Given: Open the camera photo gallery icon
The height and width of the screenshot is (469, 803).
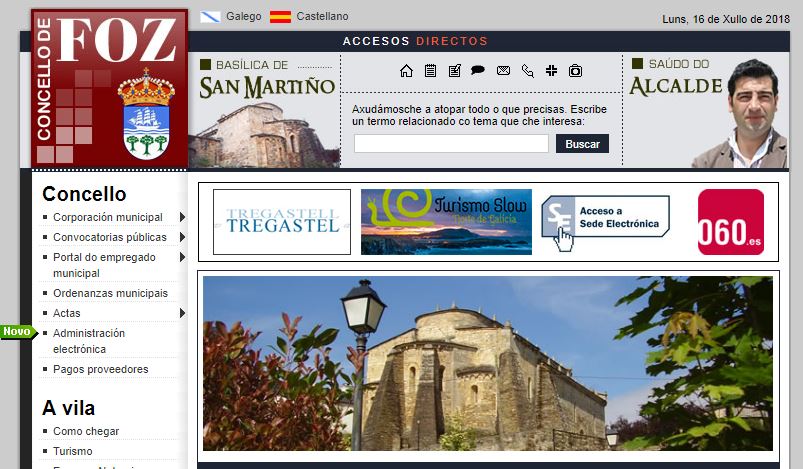Looking at the screenshot, I should click(x=575, y=71).
